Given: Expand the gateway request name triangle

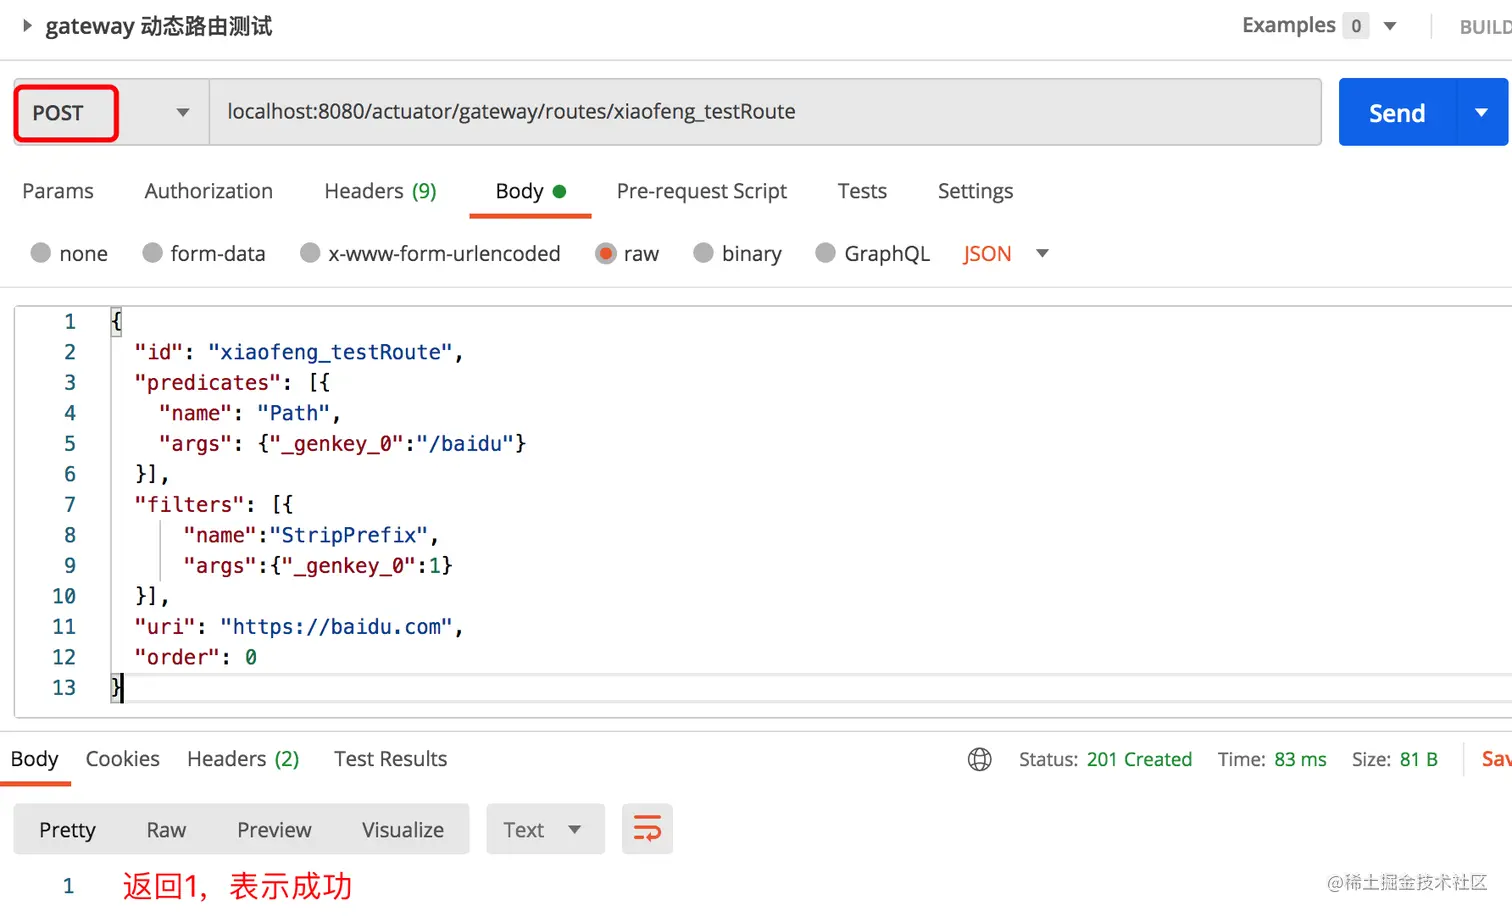Looking at the screenshot, I should pyautogui.click(x=27, y=26).
